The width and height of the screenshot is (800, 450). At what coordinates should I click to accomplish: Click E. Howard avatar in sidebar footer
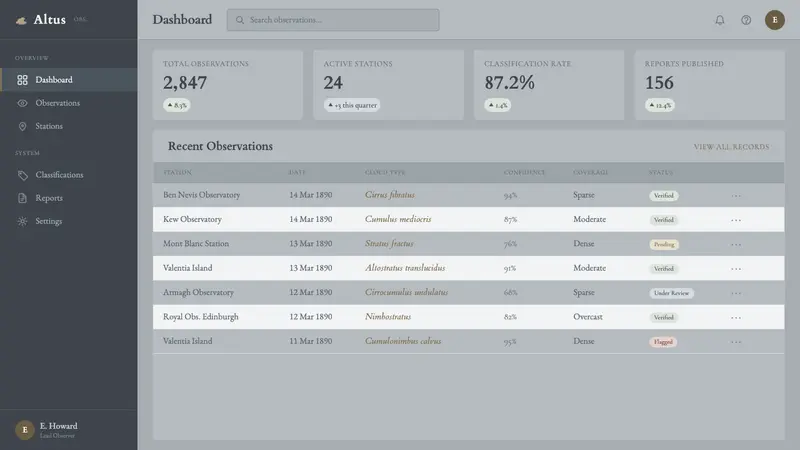[24, 430]
